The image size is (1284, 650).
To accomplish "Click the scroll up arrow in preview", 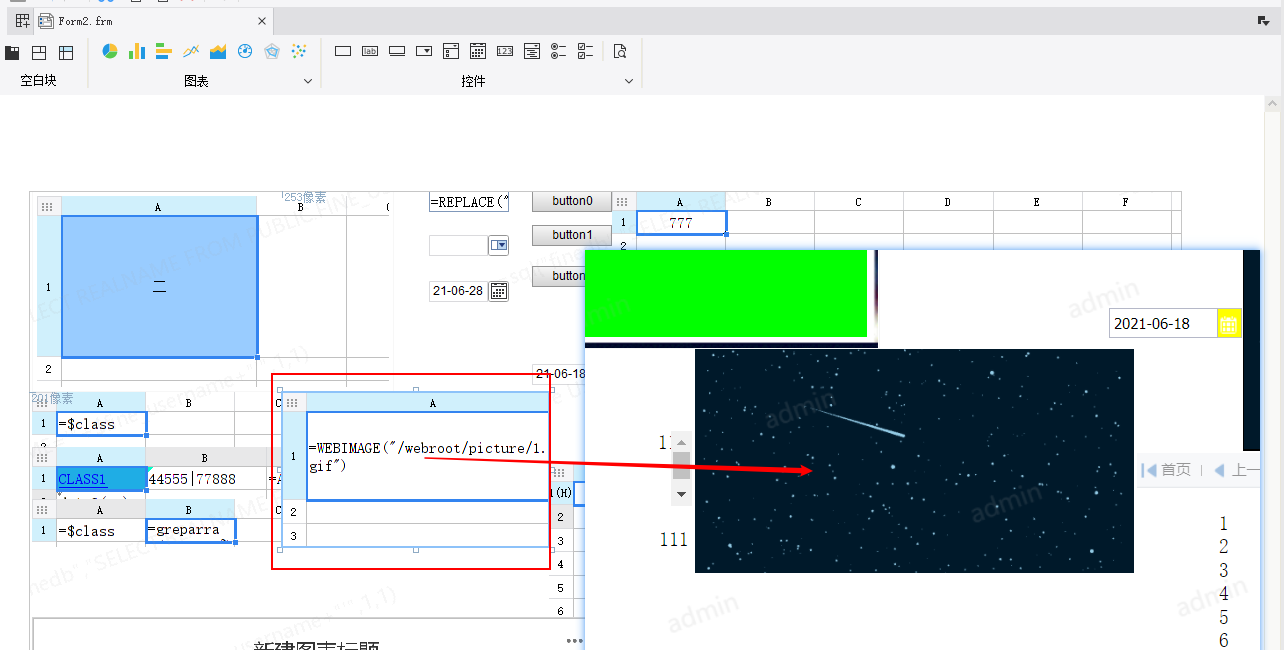I will (681, 441).
